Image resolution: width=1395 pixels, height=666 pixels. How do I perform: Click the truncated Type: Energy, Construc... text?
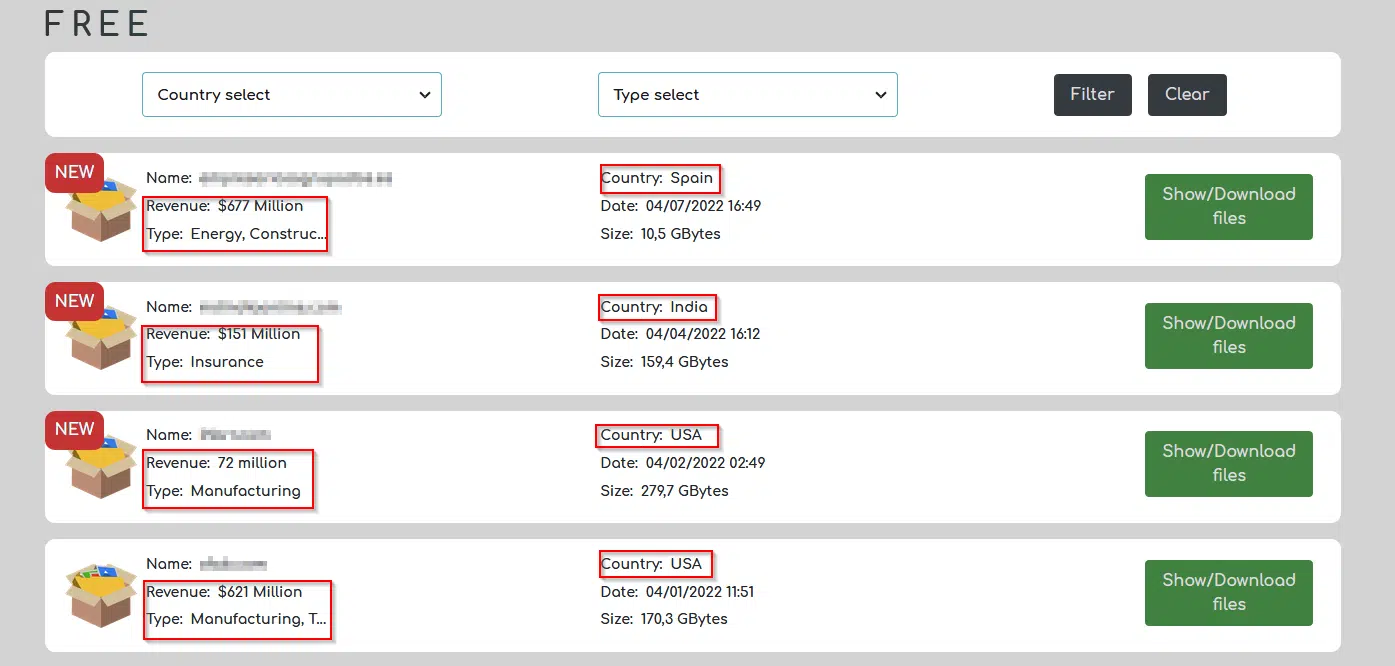pos(236,234)
